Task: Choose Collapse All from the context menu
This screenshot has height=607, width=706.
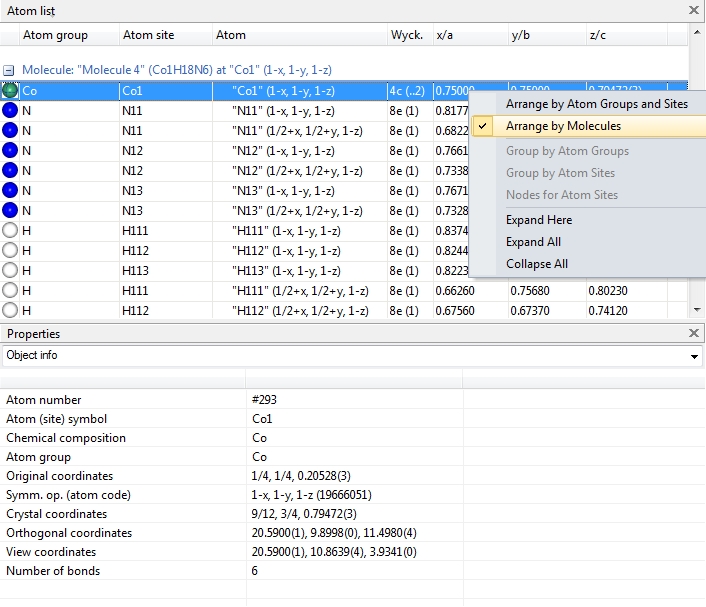Action: [537, 264]
